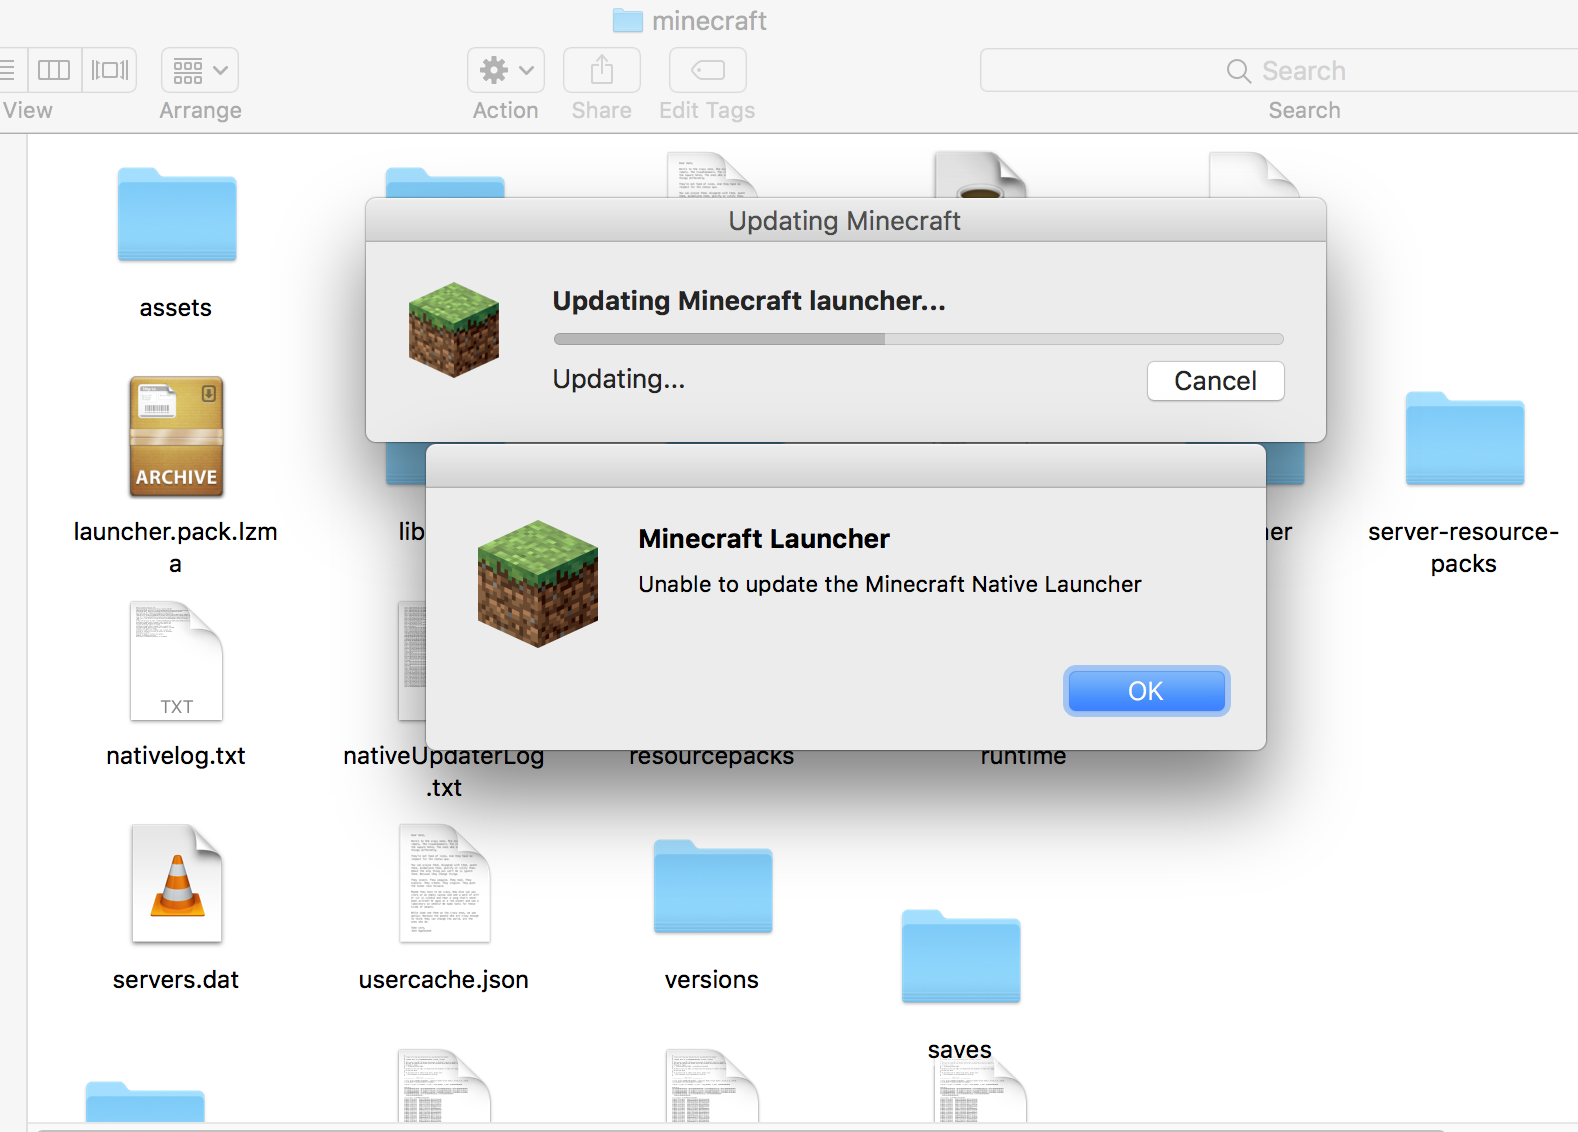The image size is (1578, 1132).
Task: Click the "nativeUpdaterLog.txt" file name
Action: tap(444, 772)
